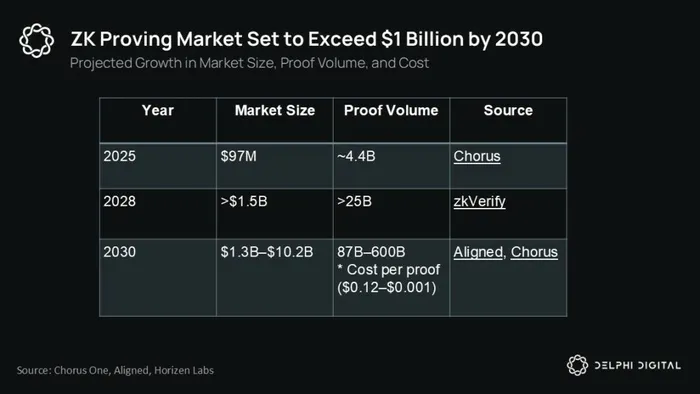Click the DELPHI DIGITAL wordmark text
The width and height of the screenshot is (700, 394).
[638, 365]
